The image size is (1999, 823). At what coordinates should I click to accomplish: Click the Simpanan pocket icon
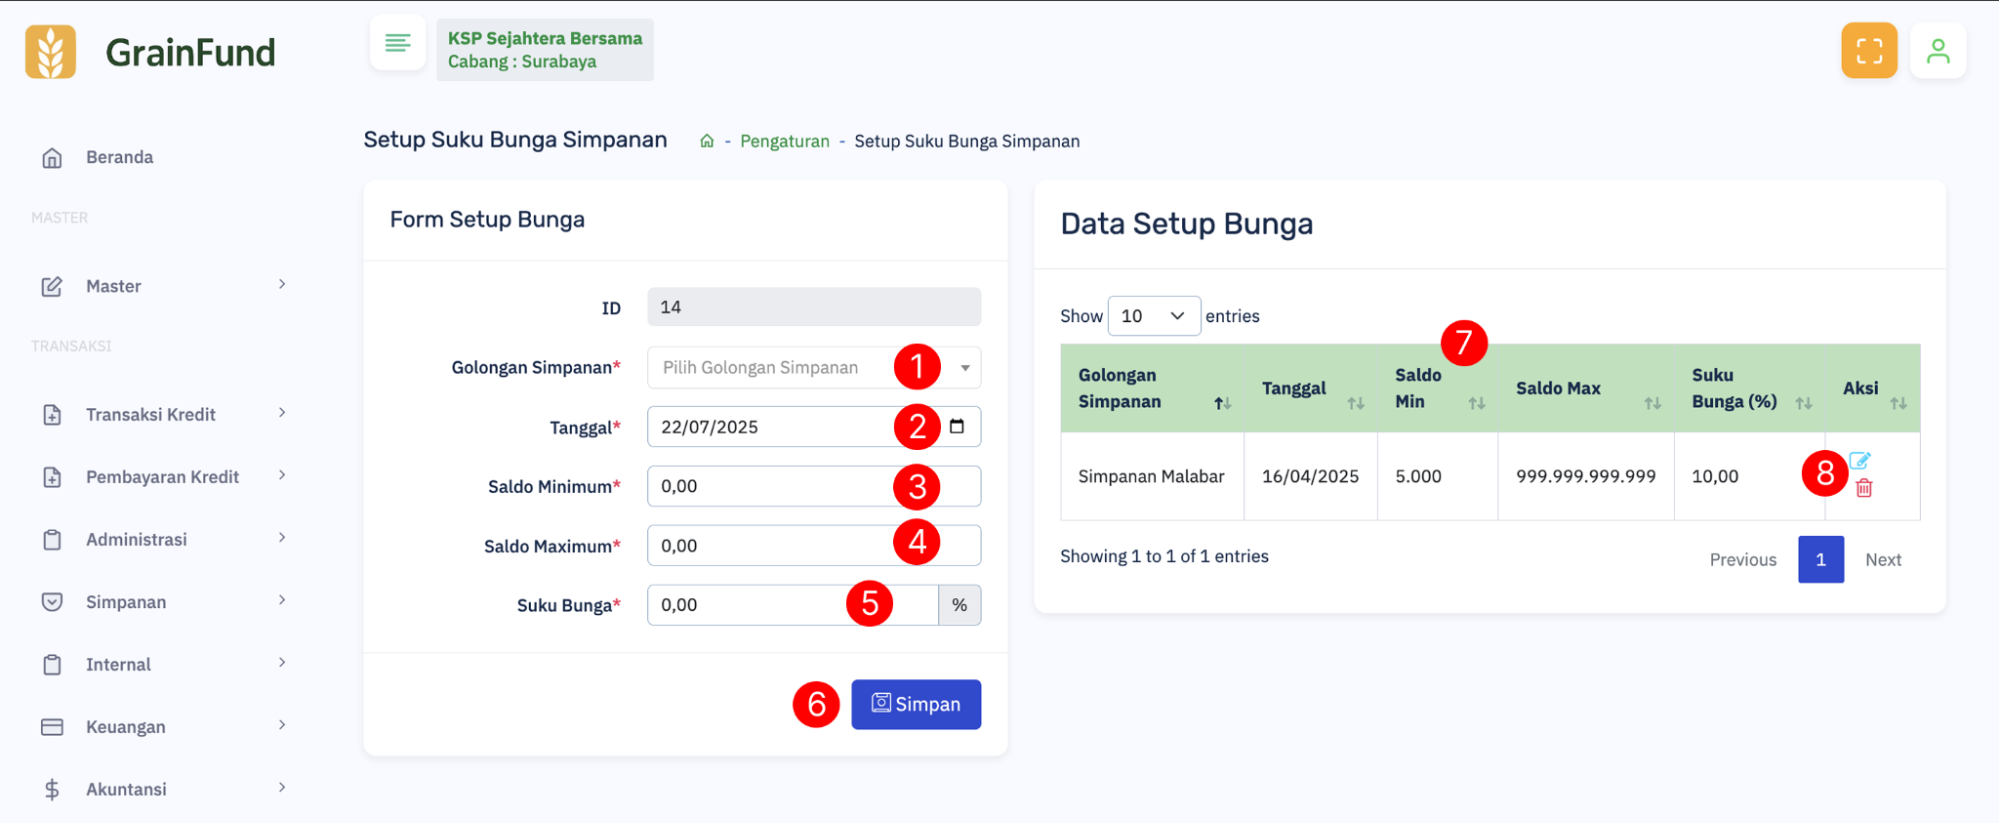(52, 602)
